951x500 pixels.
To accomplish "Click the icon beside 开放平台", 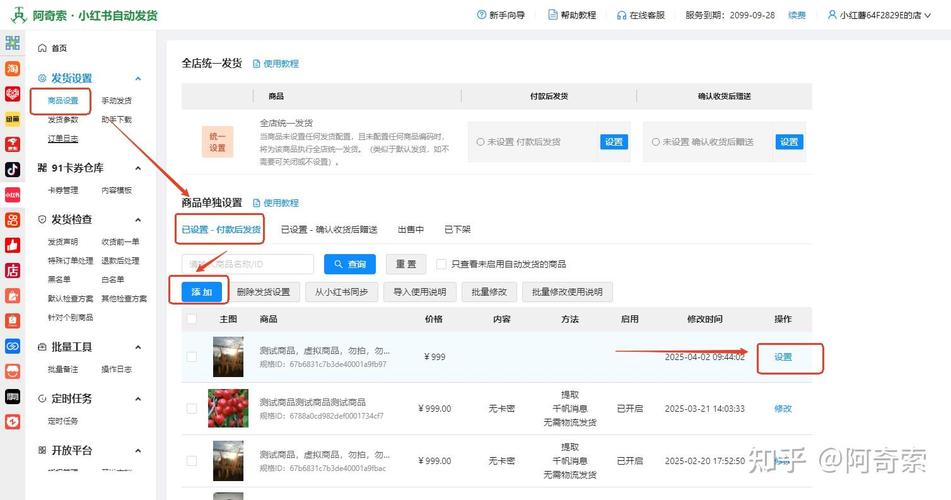I will point(42,450).
